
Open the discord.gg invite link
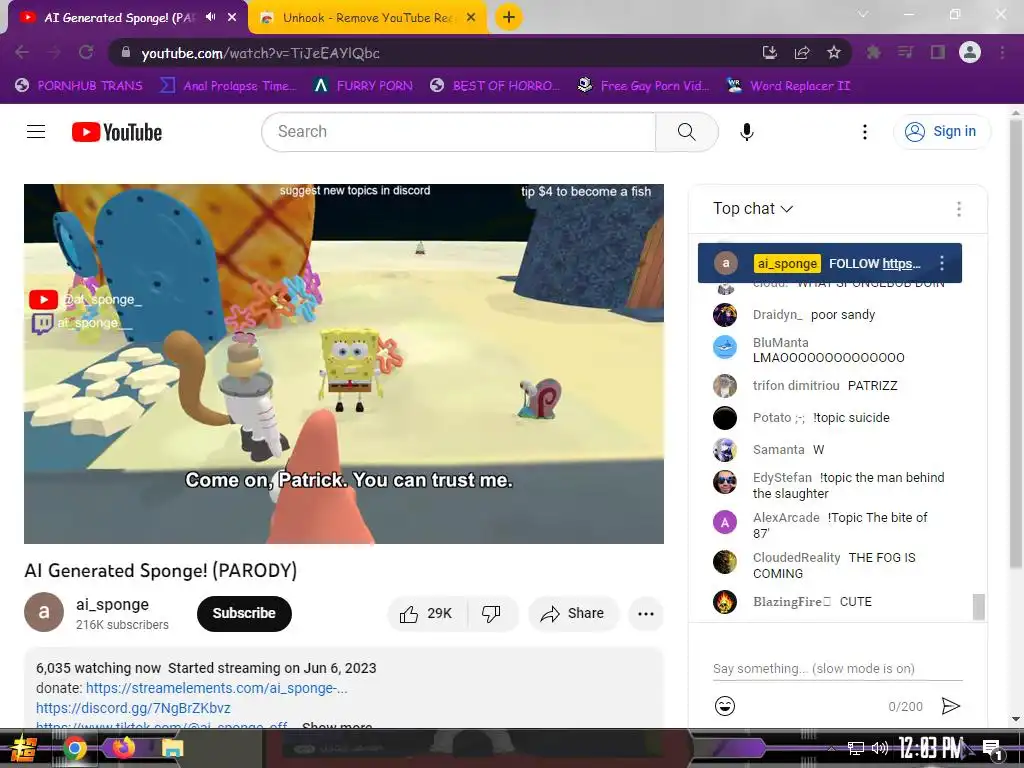pos(133,708)
